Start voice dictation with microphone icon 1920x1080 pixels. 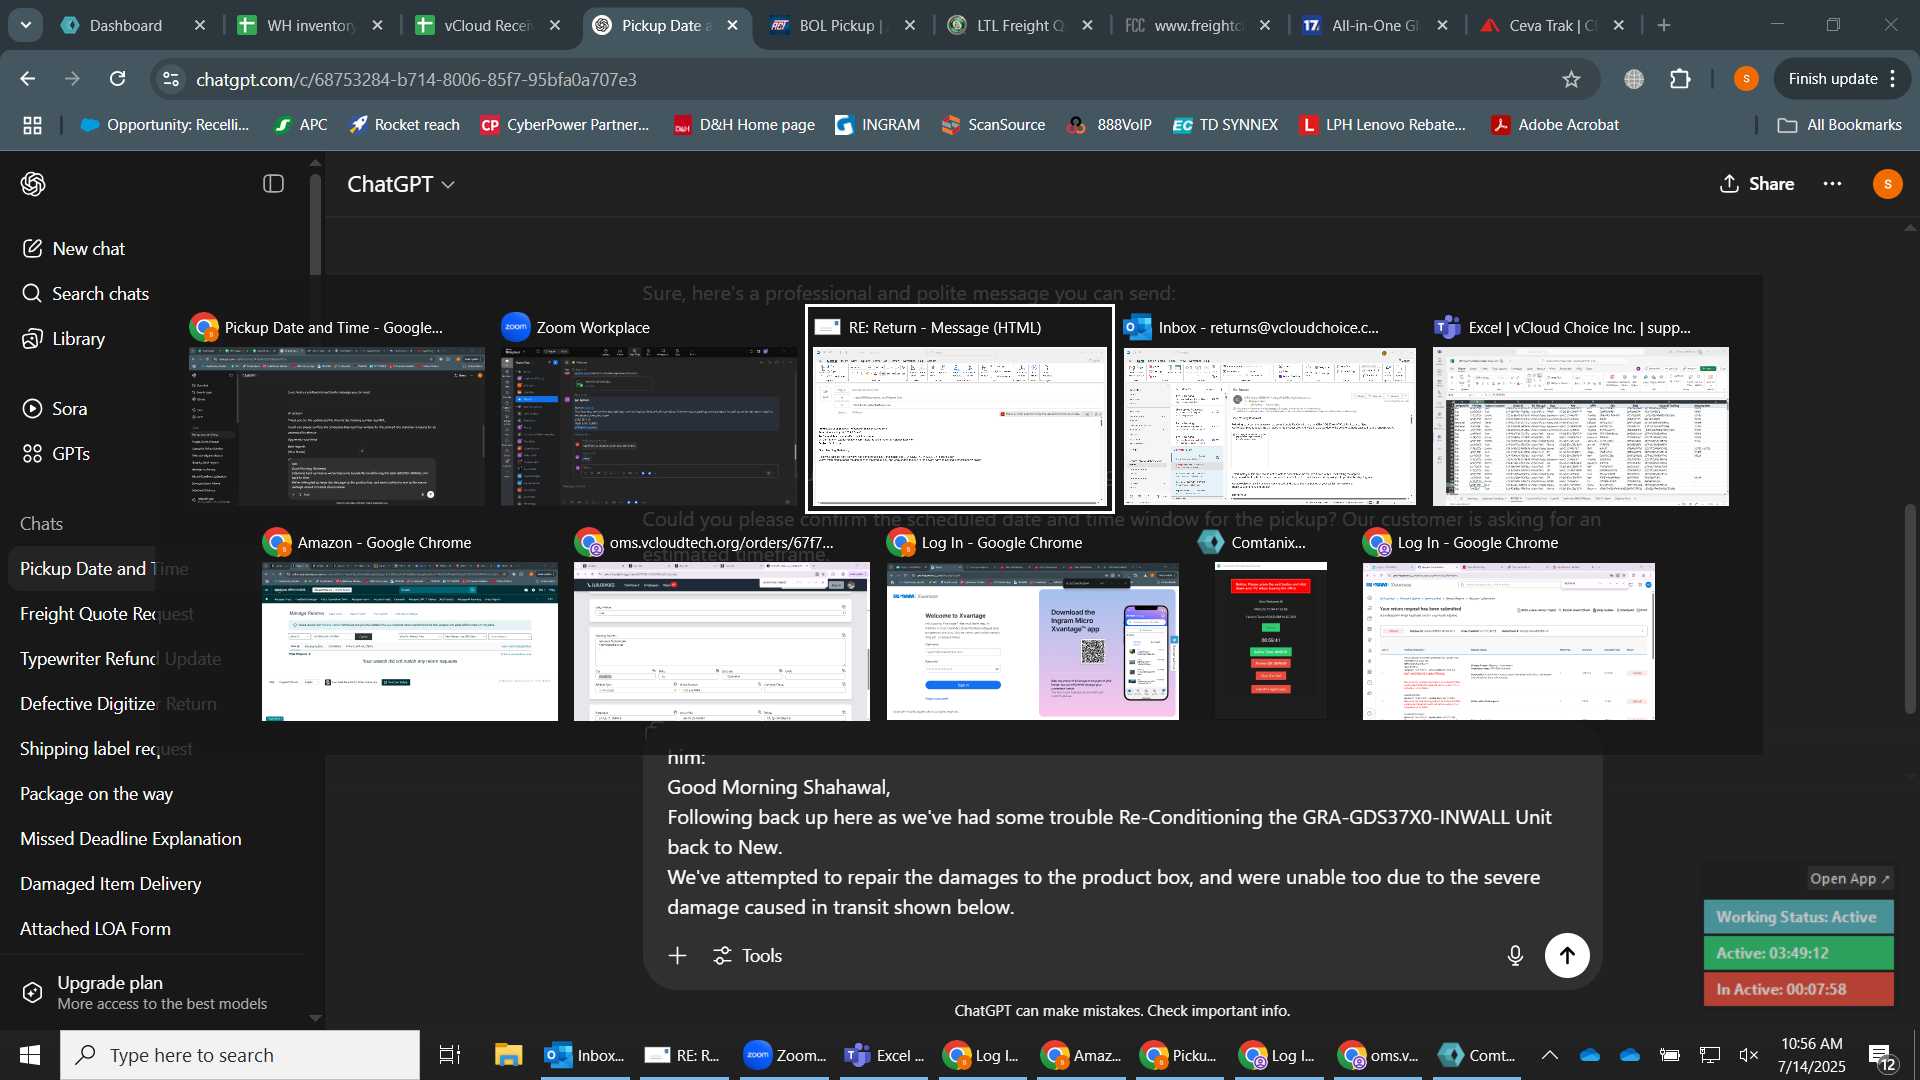pos(1515,956)
